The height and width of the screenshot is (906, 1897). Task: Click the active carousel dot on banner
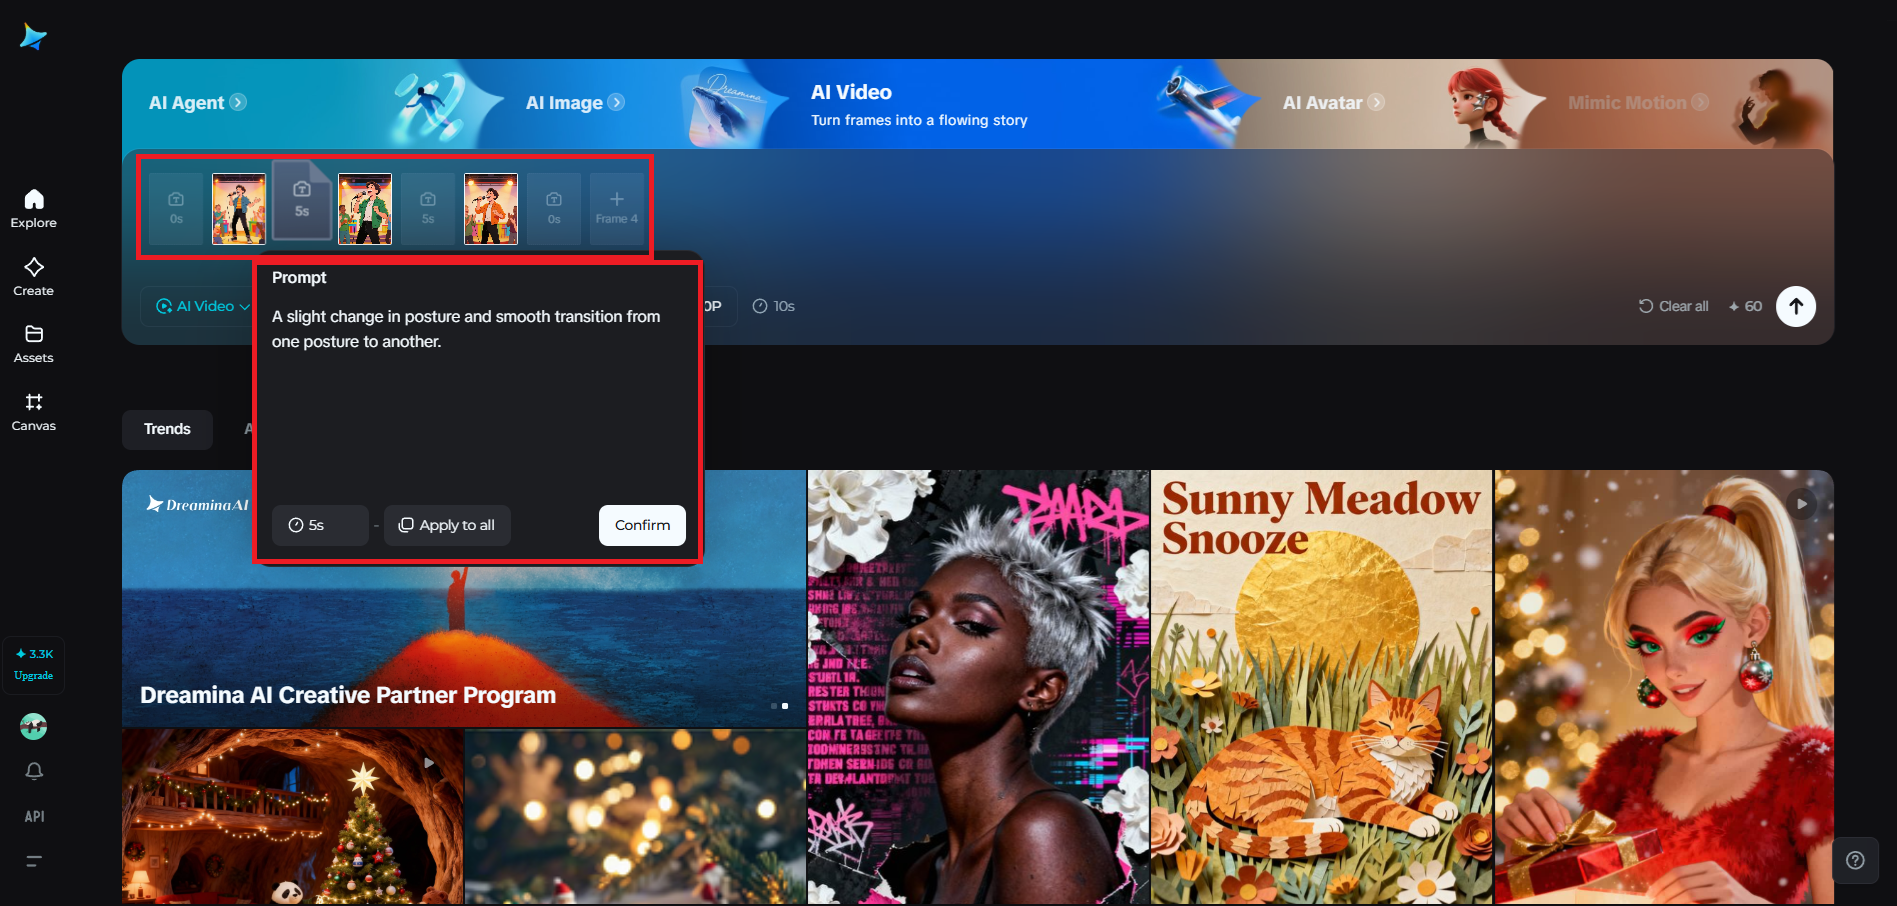tap(785, 706)
